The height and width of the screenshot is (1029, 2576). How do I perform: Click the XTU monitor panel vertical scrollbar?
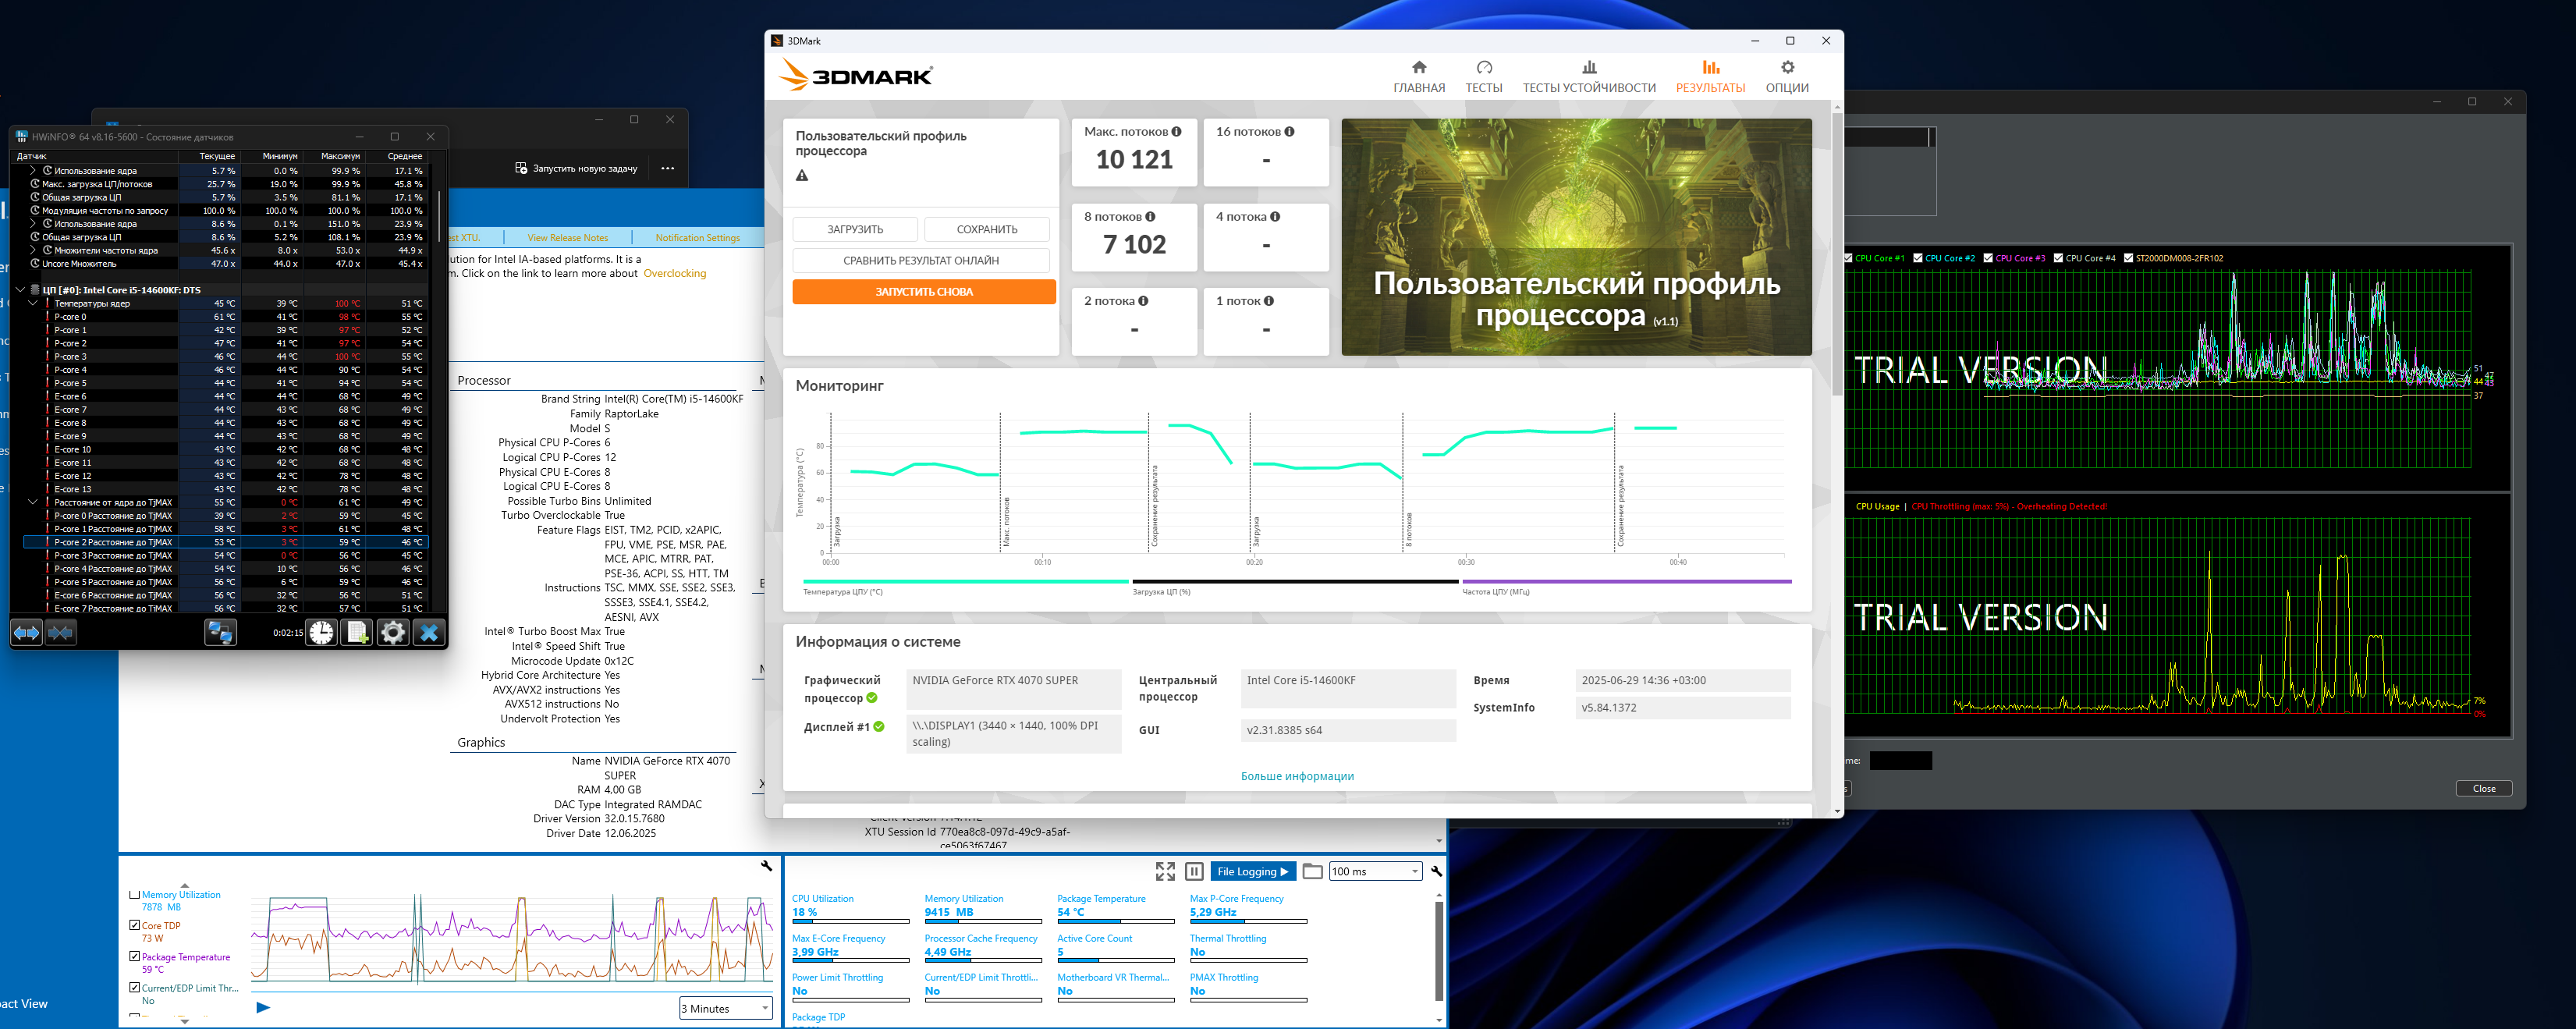pos(1438,950)
